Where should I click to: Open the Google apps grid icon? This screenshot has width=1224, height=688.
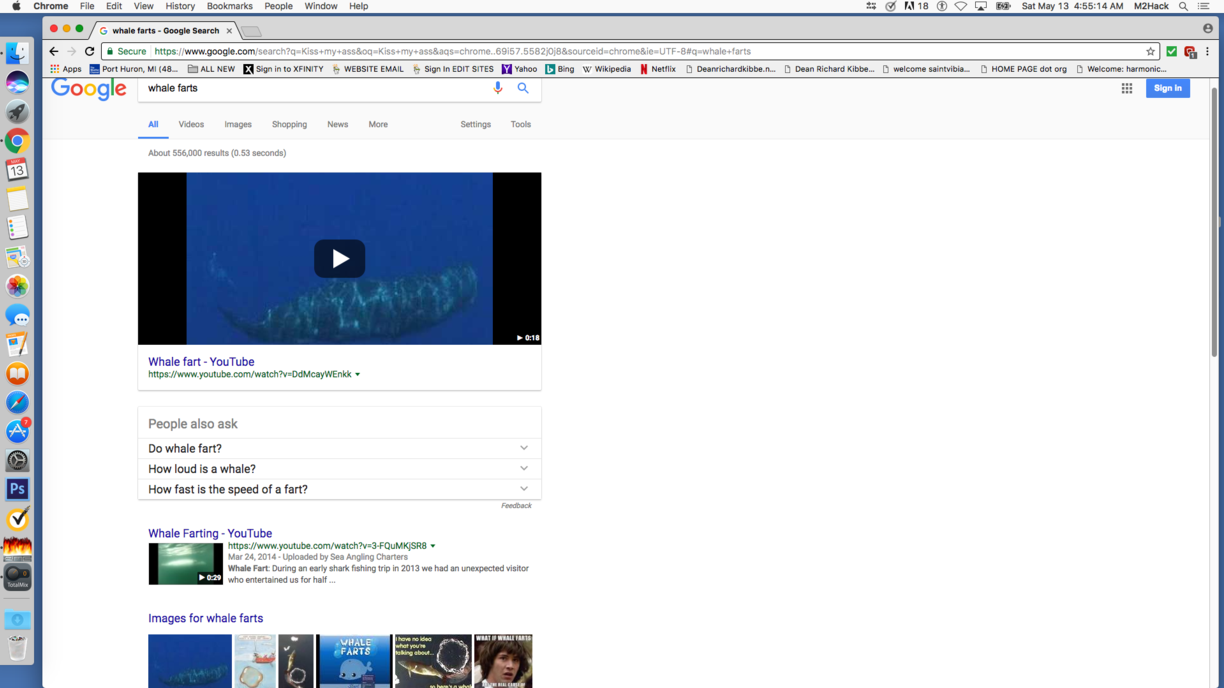coord(1127,88)
